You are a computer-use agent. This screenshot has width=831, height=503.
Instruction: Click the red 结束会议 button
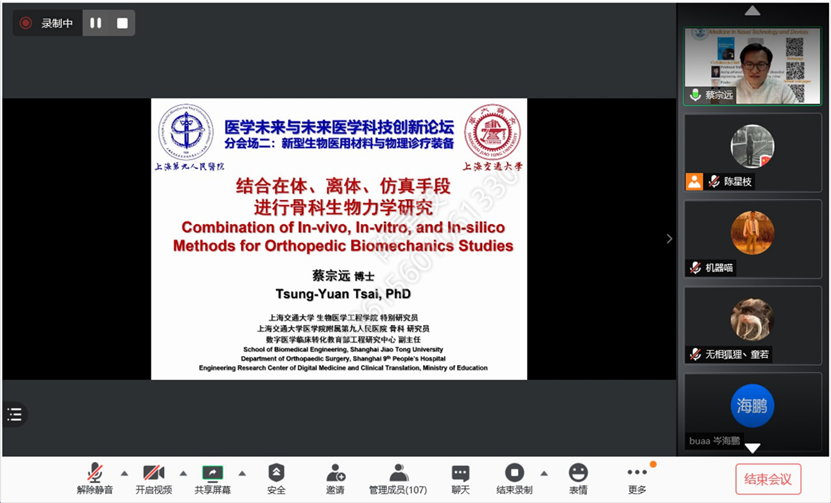point(768,479)
